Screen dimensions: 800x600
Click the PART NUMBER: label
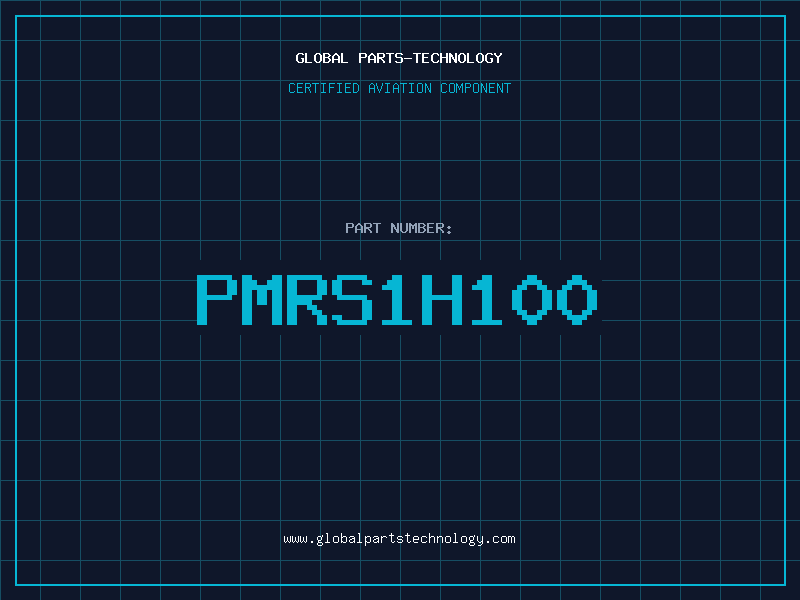click(x=398, y=228)
